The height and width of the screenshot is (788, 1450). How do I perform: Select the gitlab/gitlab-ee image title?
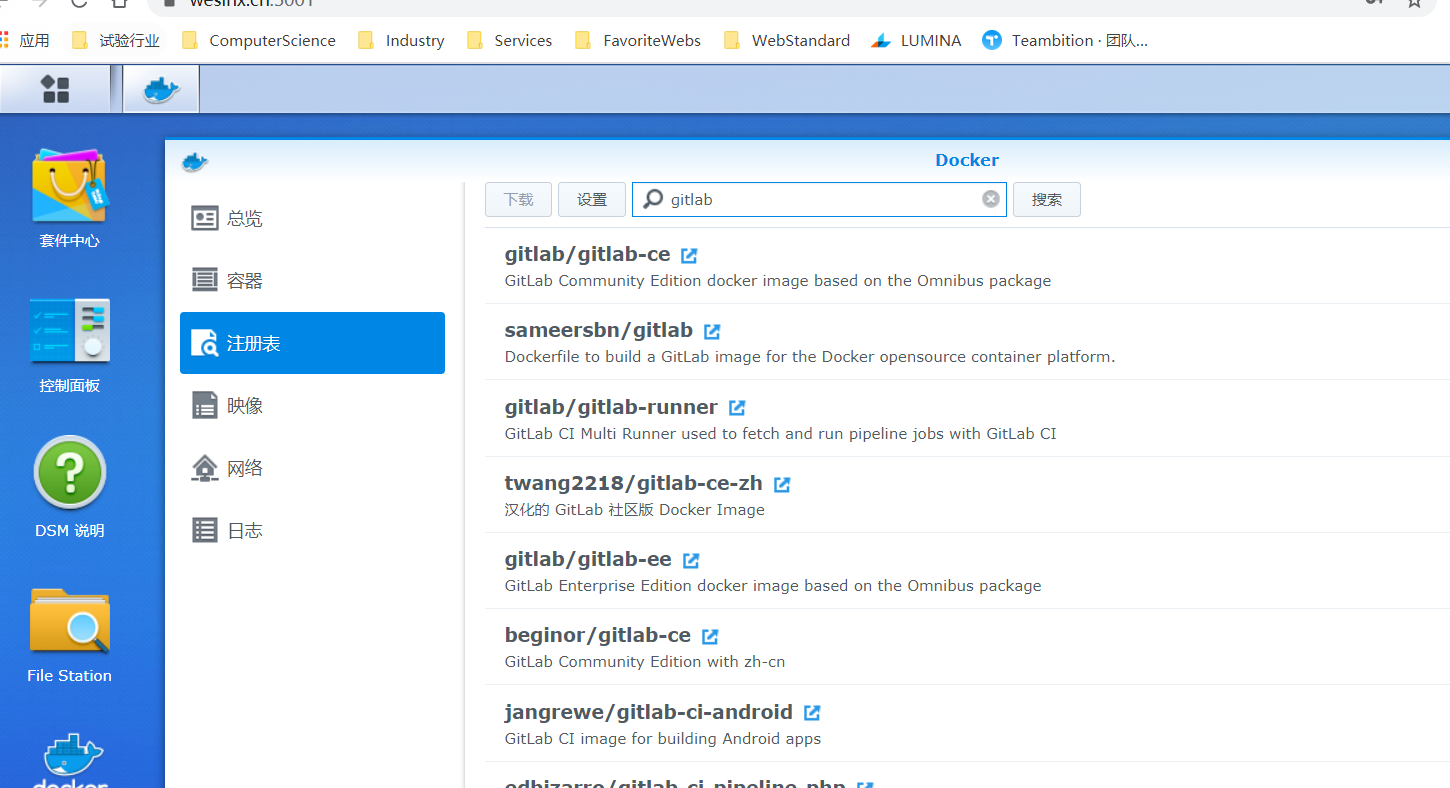coord(588,560)
